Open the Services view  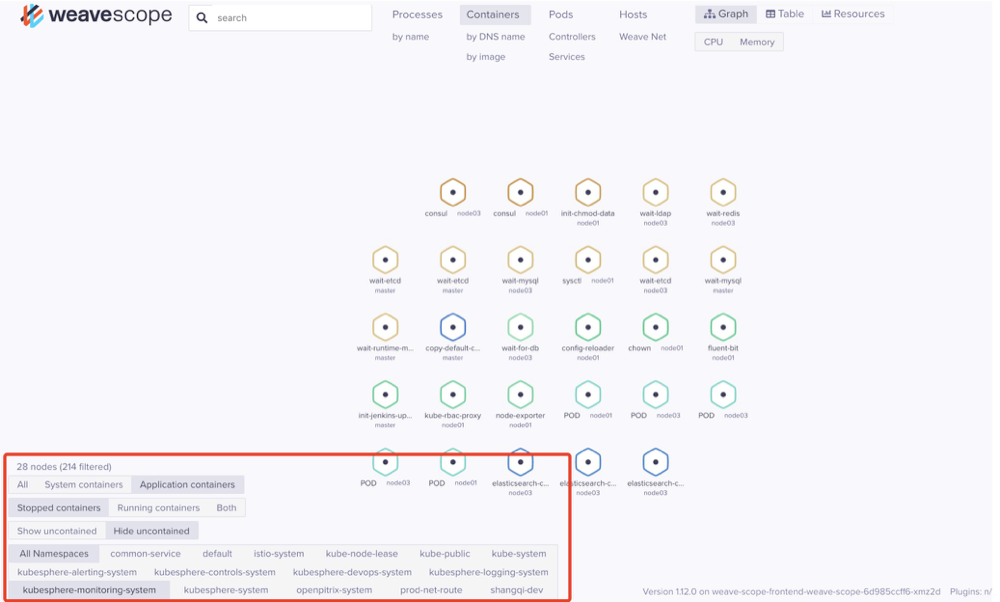(567, 57)
